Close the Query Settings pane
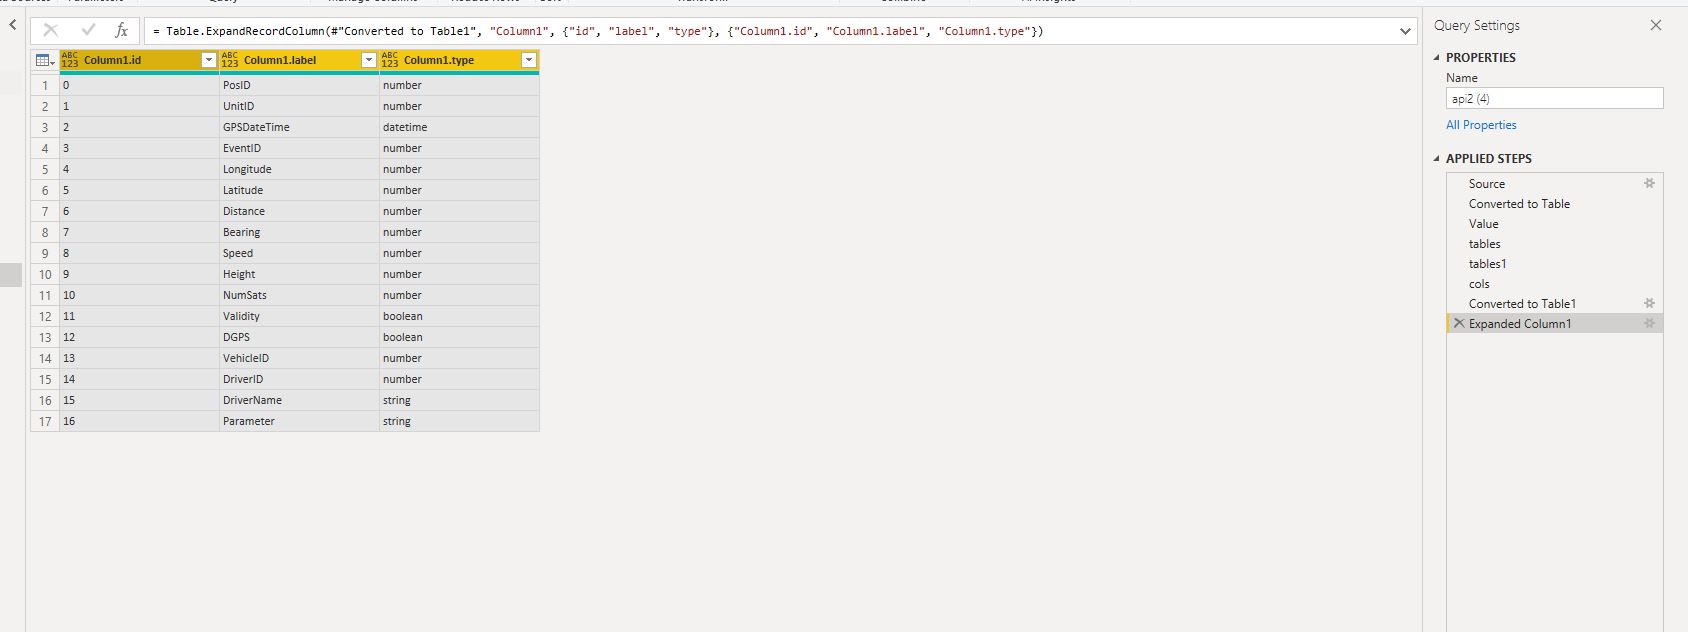 pyautogui.click(x=1656, y=25)
